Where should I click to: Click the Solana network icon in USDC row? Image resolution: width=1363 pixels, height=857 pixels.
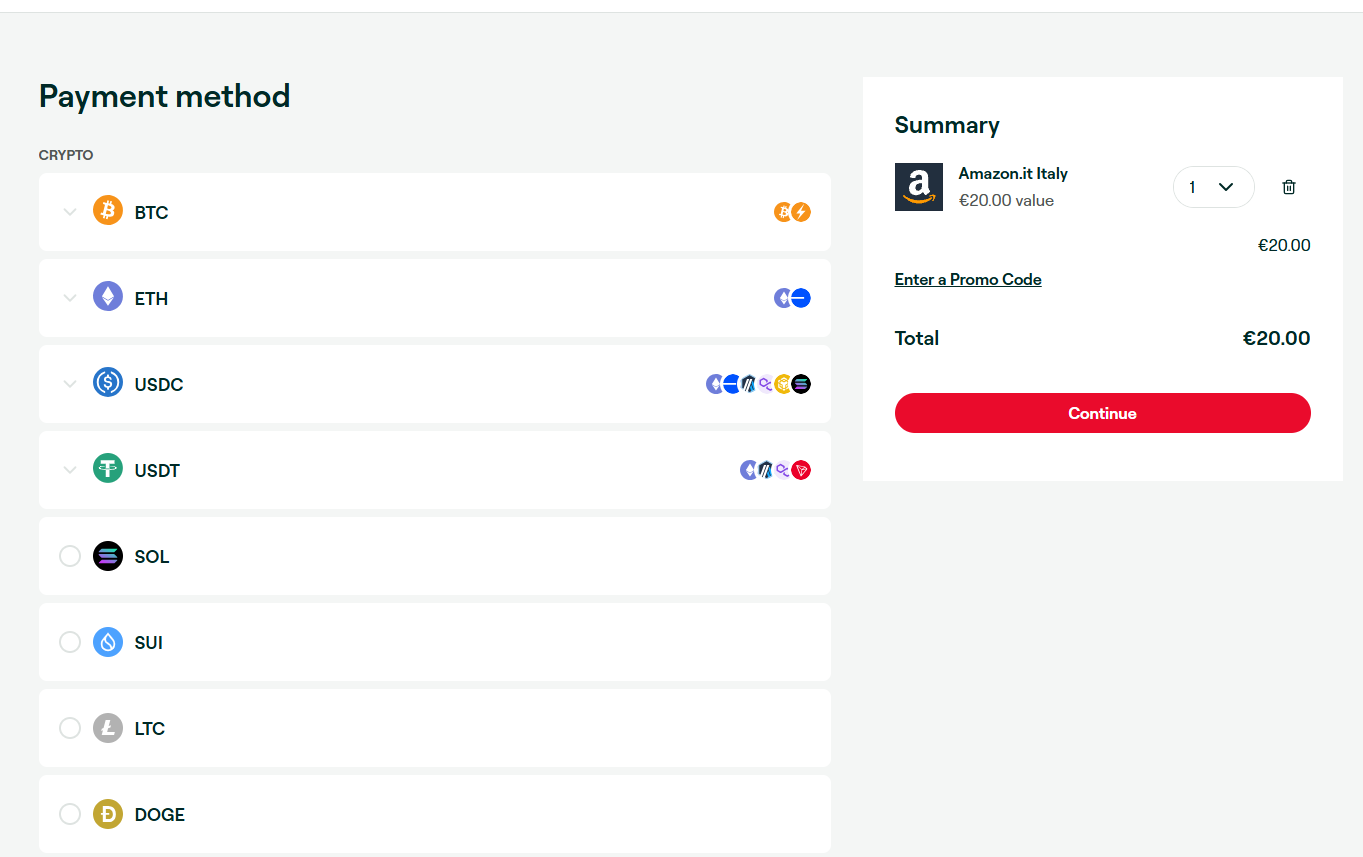(x=801, y=384)
